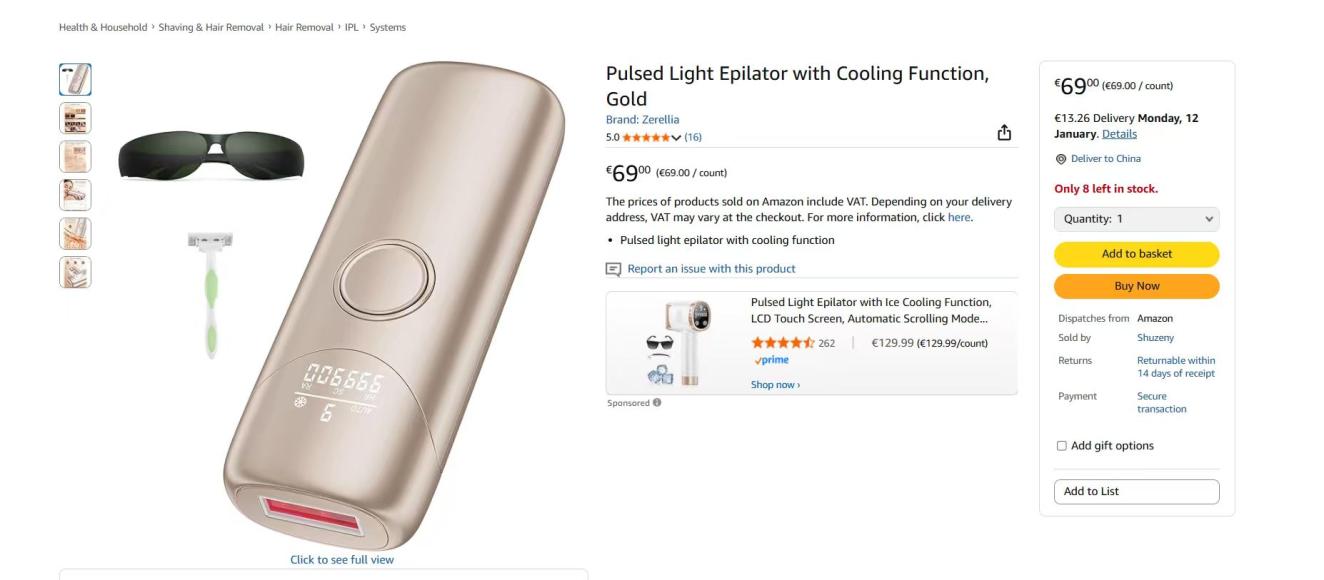Click the Sponsored info icon

click(x=656, y=403)
